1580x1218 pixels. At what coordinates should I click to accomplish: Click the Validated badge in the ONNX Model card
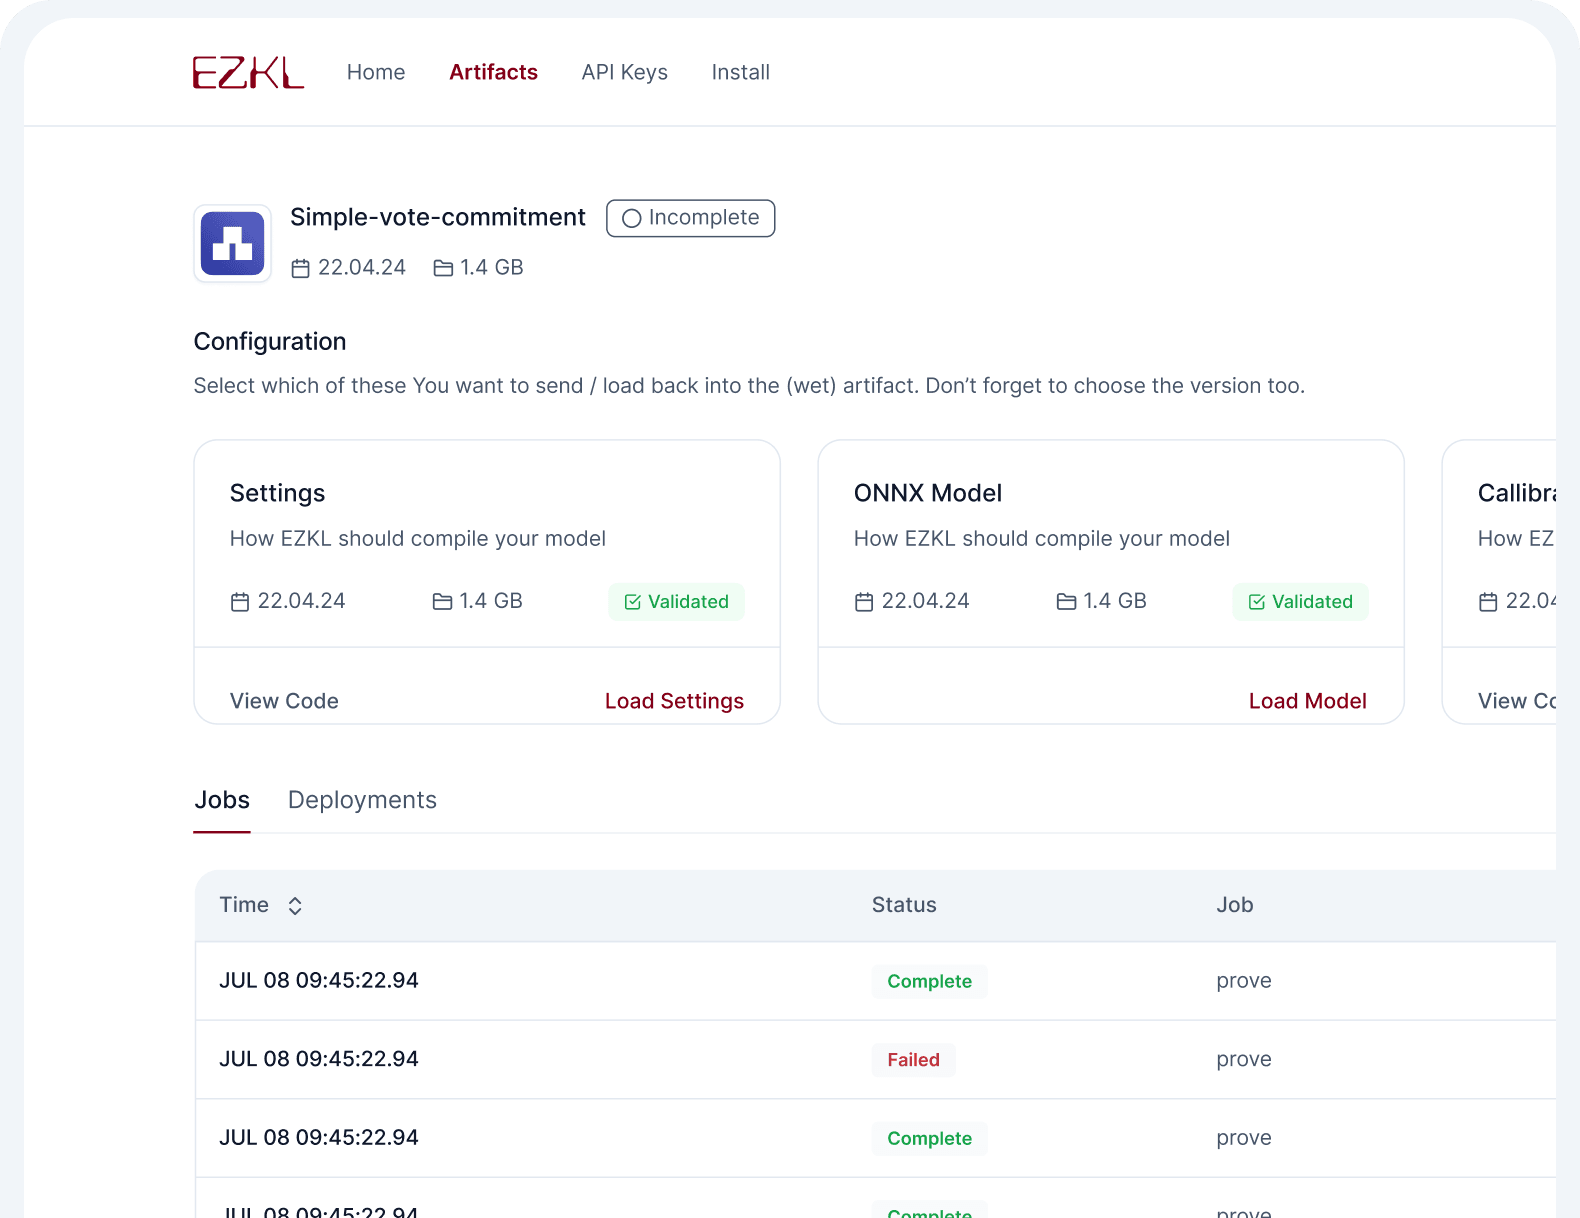coord(1300,602)
